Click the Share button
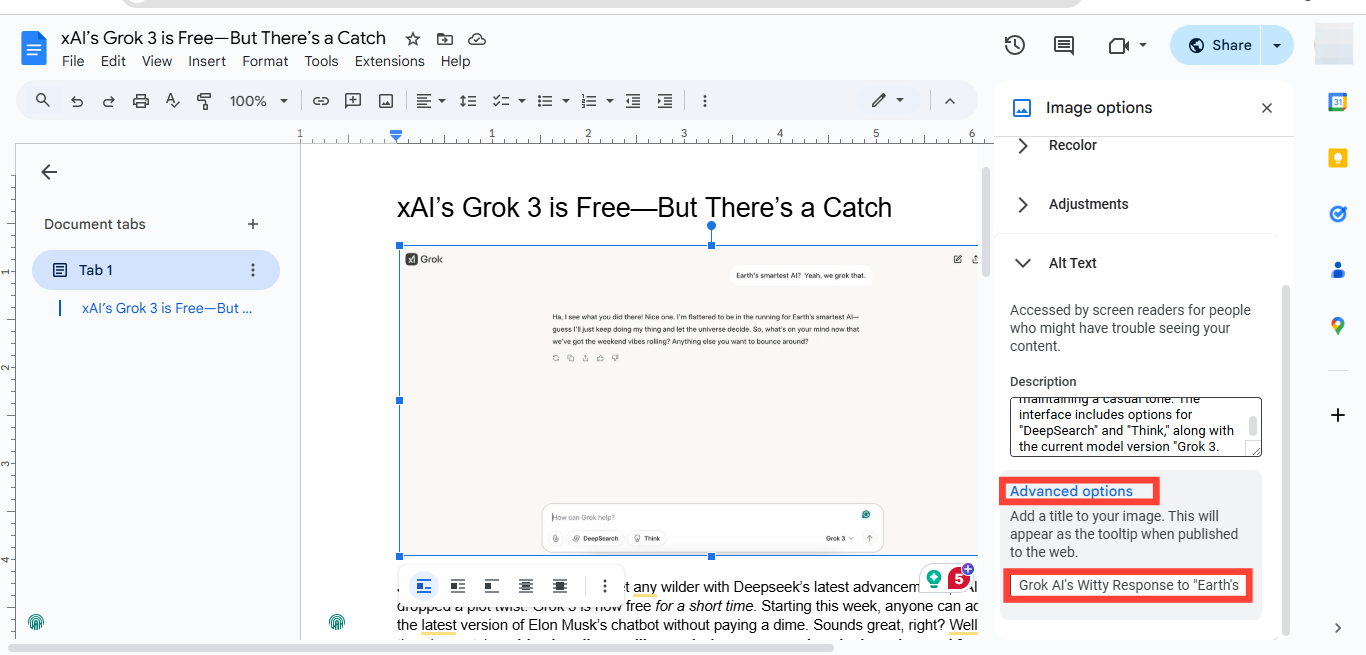The width and height of the screenshot is (1366, 655). click(x=1217, y=45)
